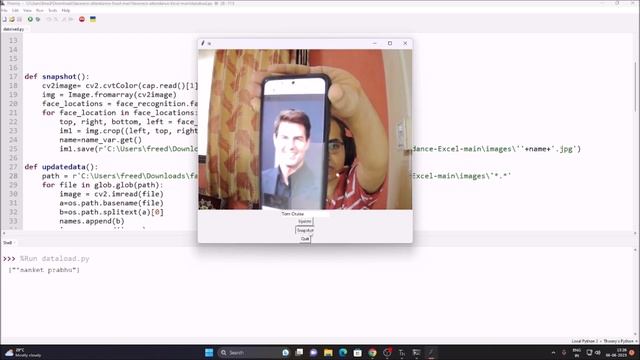Screen dimensions: 640x360
Task: Click 'def updatedata():' on line 27
Action: (x=61, y=167)
